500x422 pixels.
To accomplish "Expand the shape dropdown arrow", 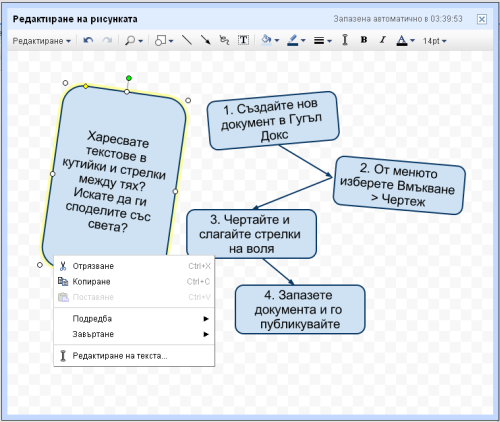I will click(x=171, y=41).
